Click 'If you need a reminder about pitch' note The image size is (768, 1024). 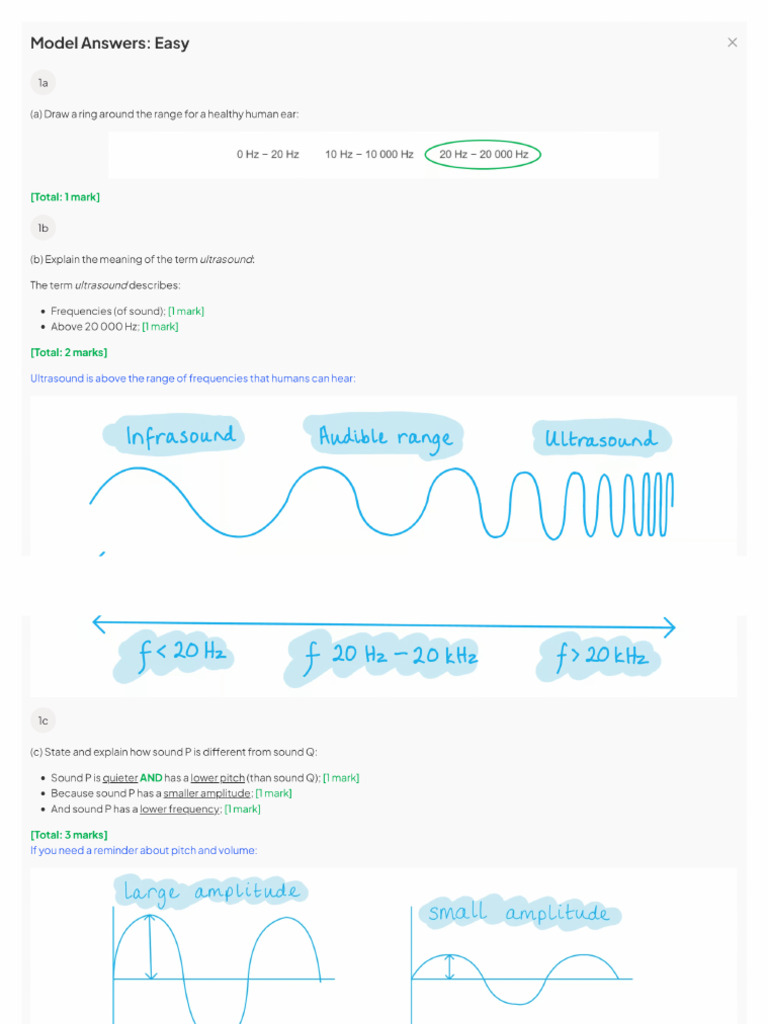pyautogui.click(x=144, y=850)
